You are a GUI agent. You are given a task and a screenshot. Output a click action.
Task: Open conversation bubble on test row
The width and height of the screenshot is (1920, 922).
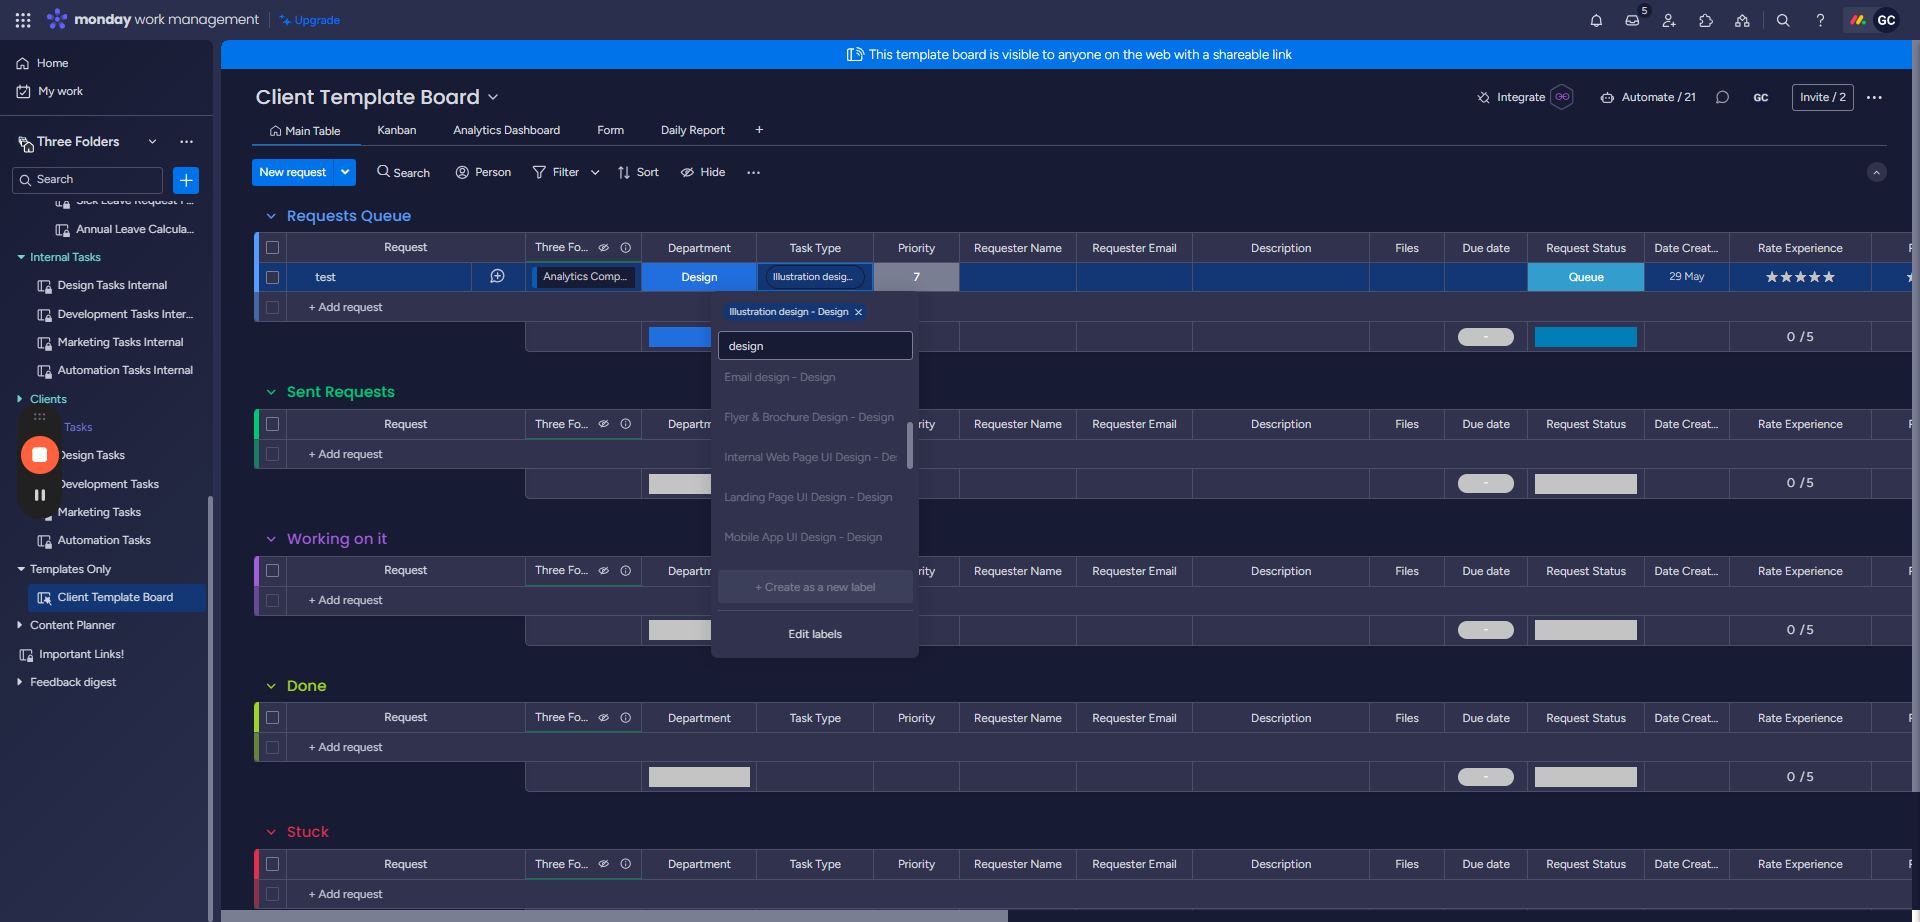497,277
